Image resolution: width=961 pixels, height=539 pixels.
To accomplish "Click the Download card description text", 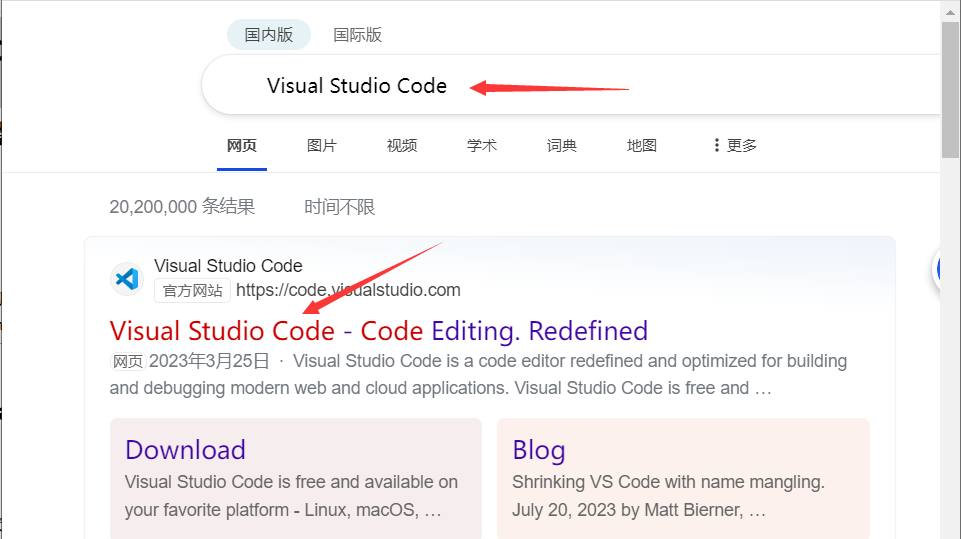I will click(x=291, y=496).
